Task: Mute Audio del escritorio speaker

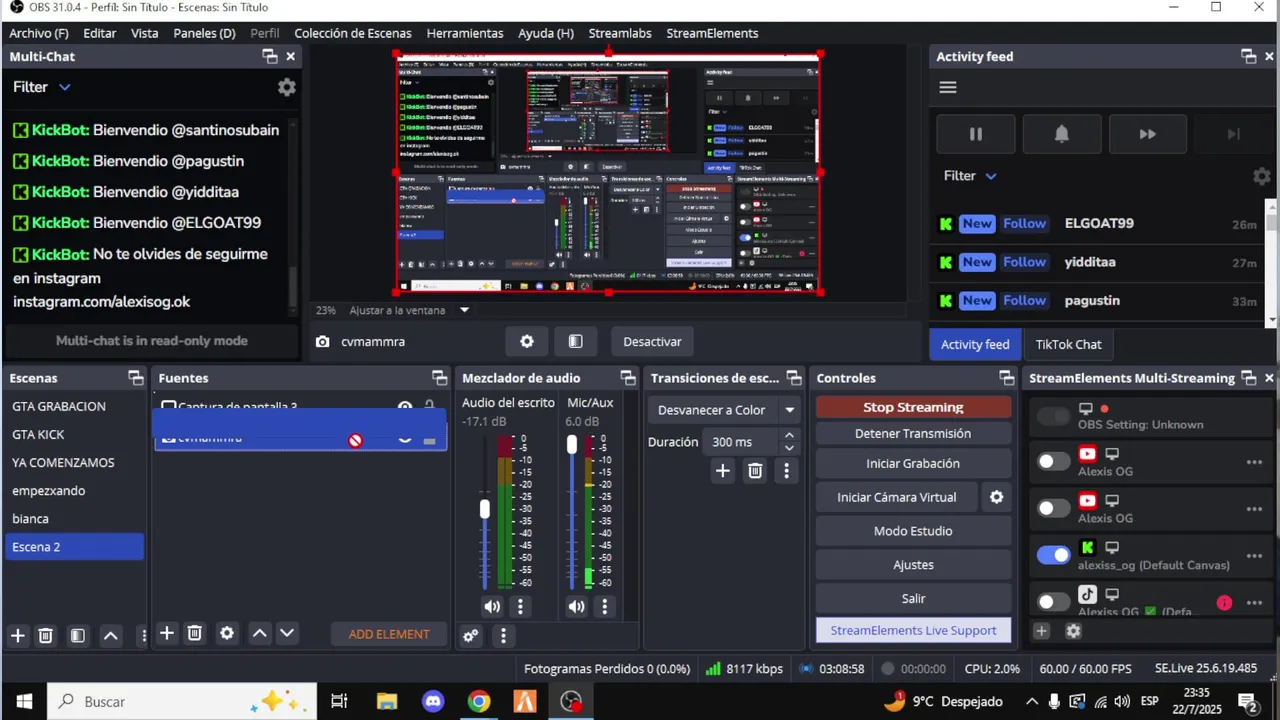Action: tap(492, 606)
